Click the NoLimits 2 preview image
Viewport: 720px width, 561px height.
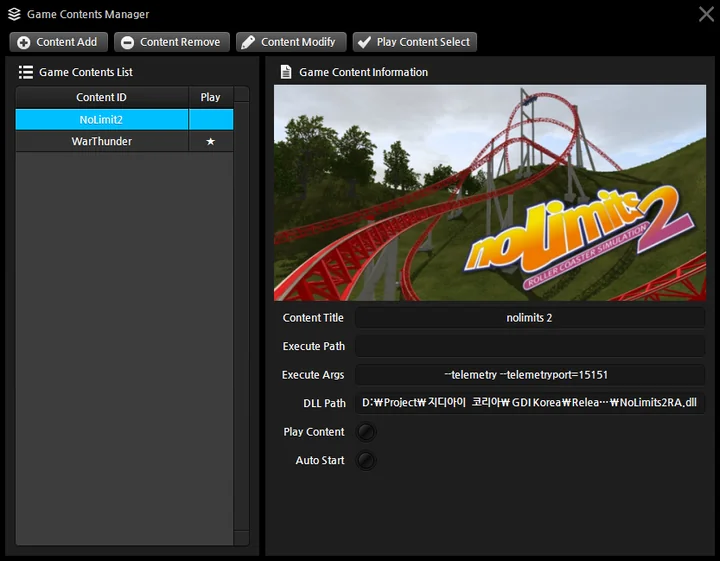pyautogui.click(x=490, y=193)
